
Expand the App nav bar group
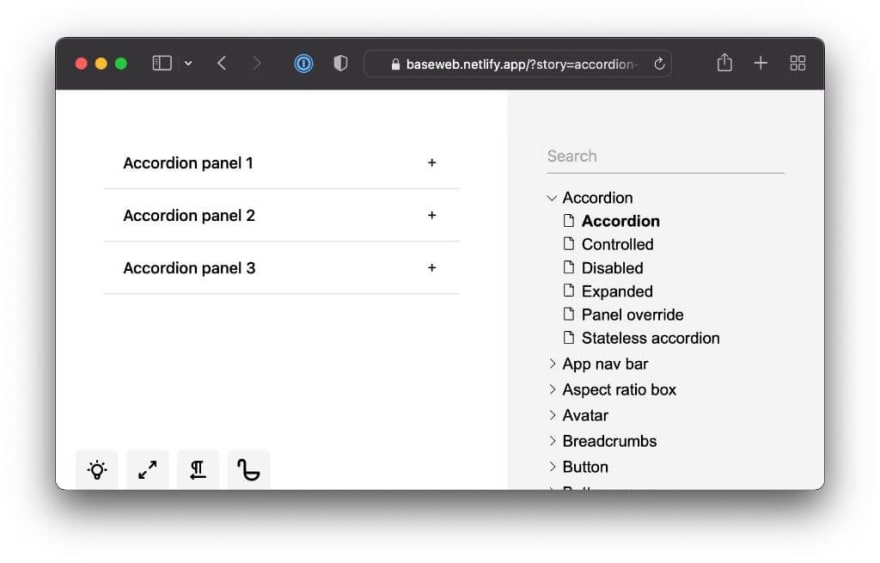(x=552, y=364)
